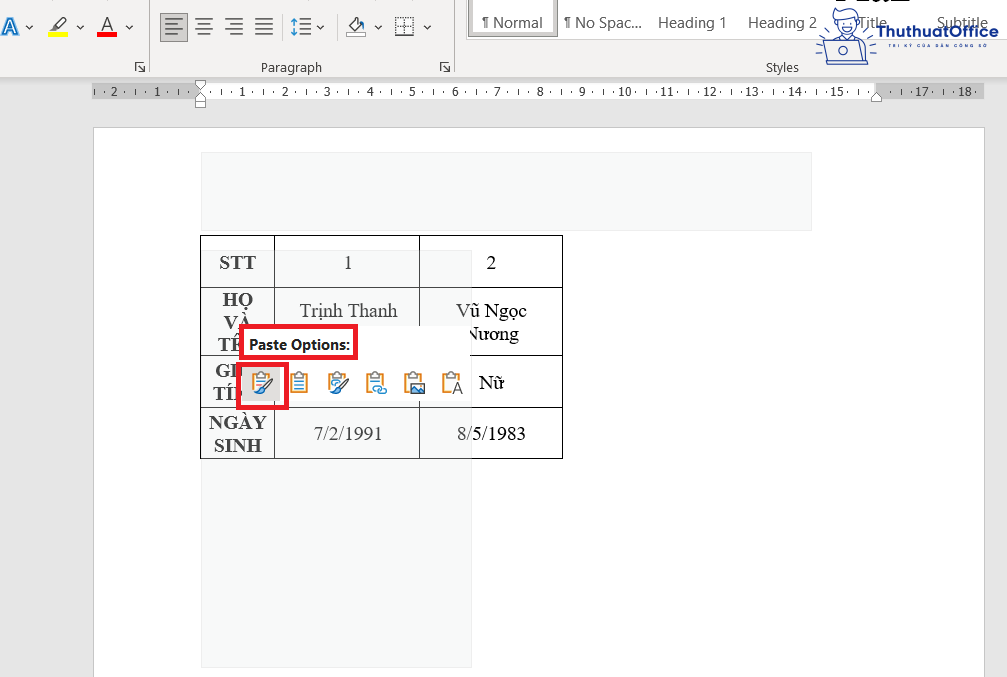The height and width of the screenshot is (677, 1007).
Task: Open Text Effects dropdown arrow
Action: click(30, 28)
